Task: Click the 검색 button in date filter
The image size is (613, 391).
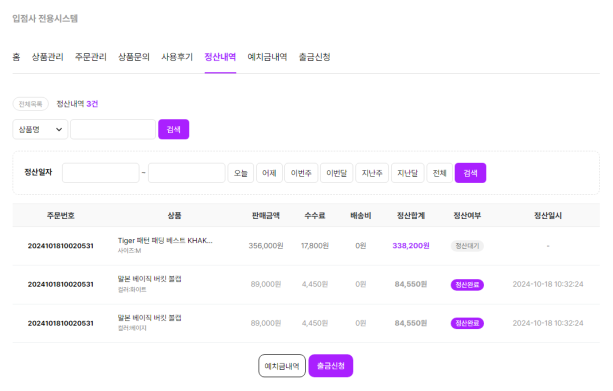Action: (x=470, y=173)
